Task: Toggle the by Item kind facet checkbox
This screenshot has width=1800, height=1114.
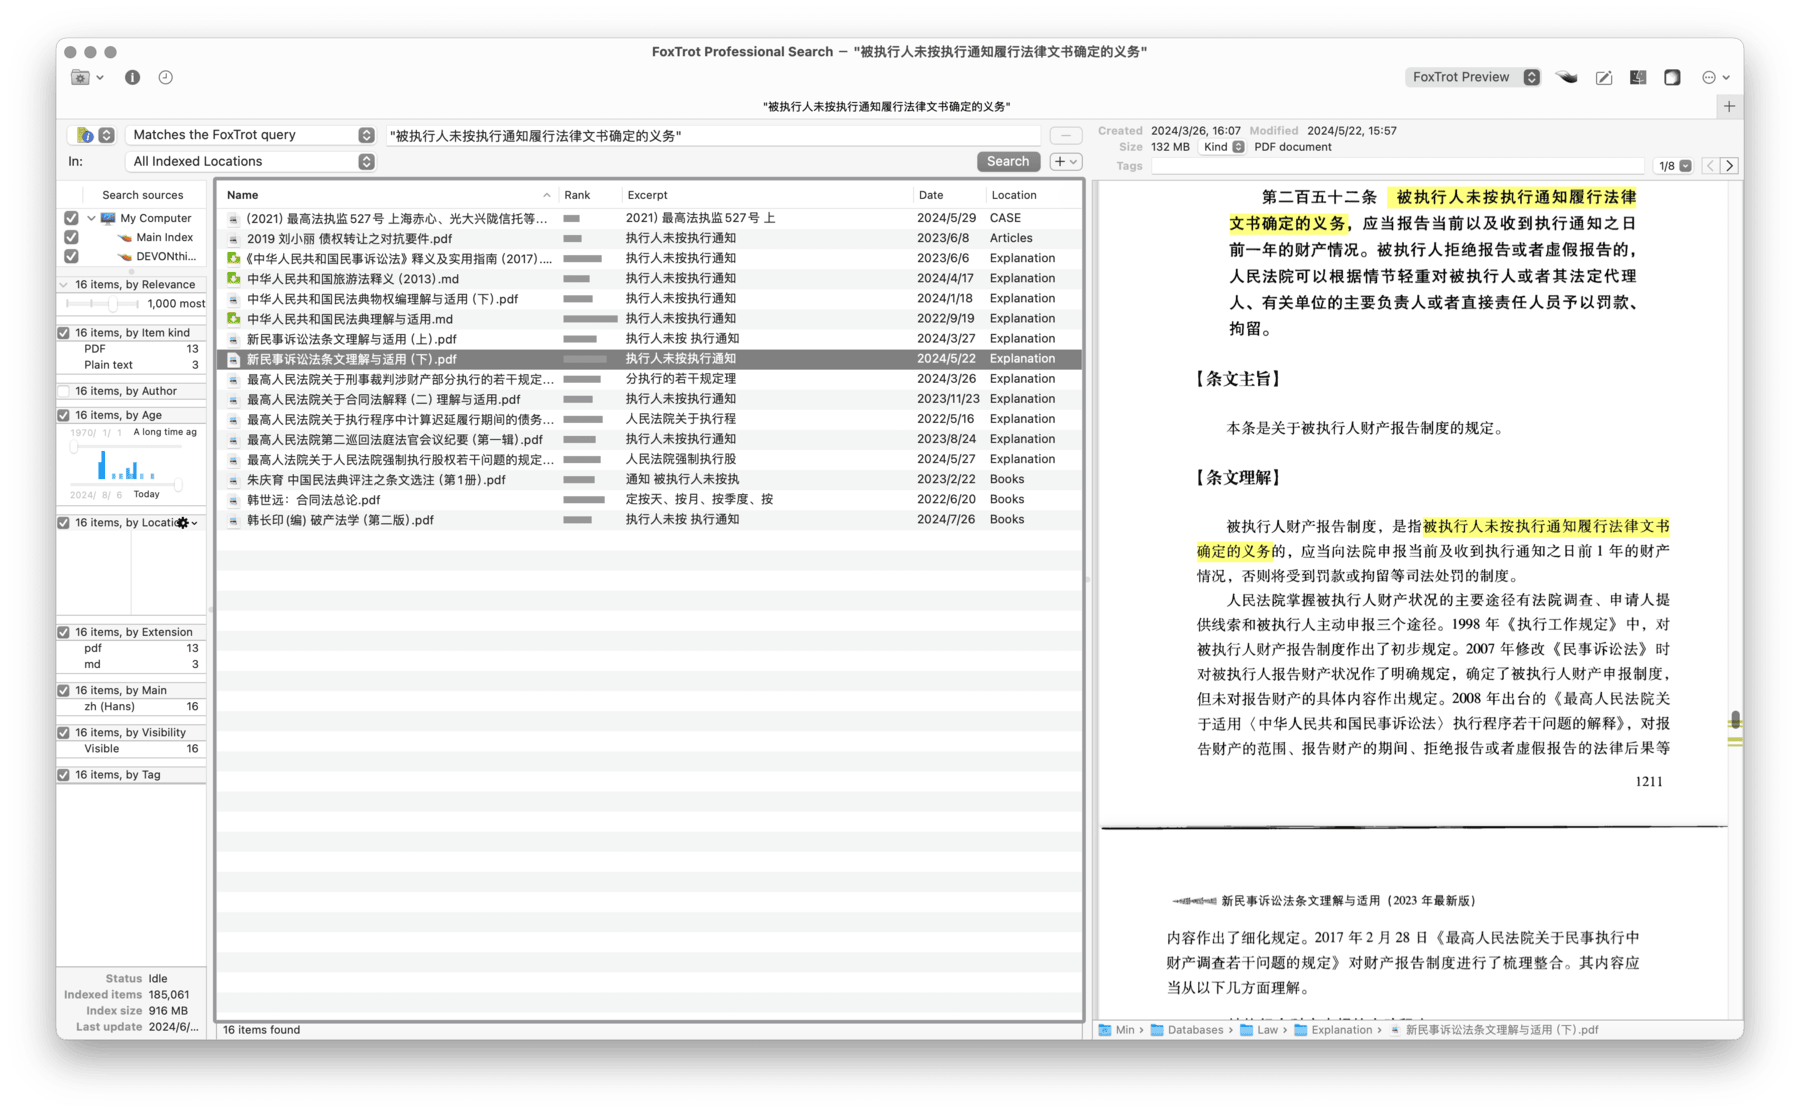Action: point(64,333)
